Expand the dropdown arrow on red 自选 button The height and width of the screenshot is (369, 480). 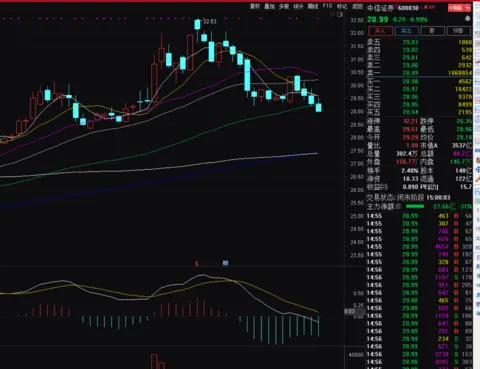tap(468, 8)
